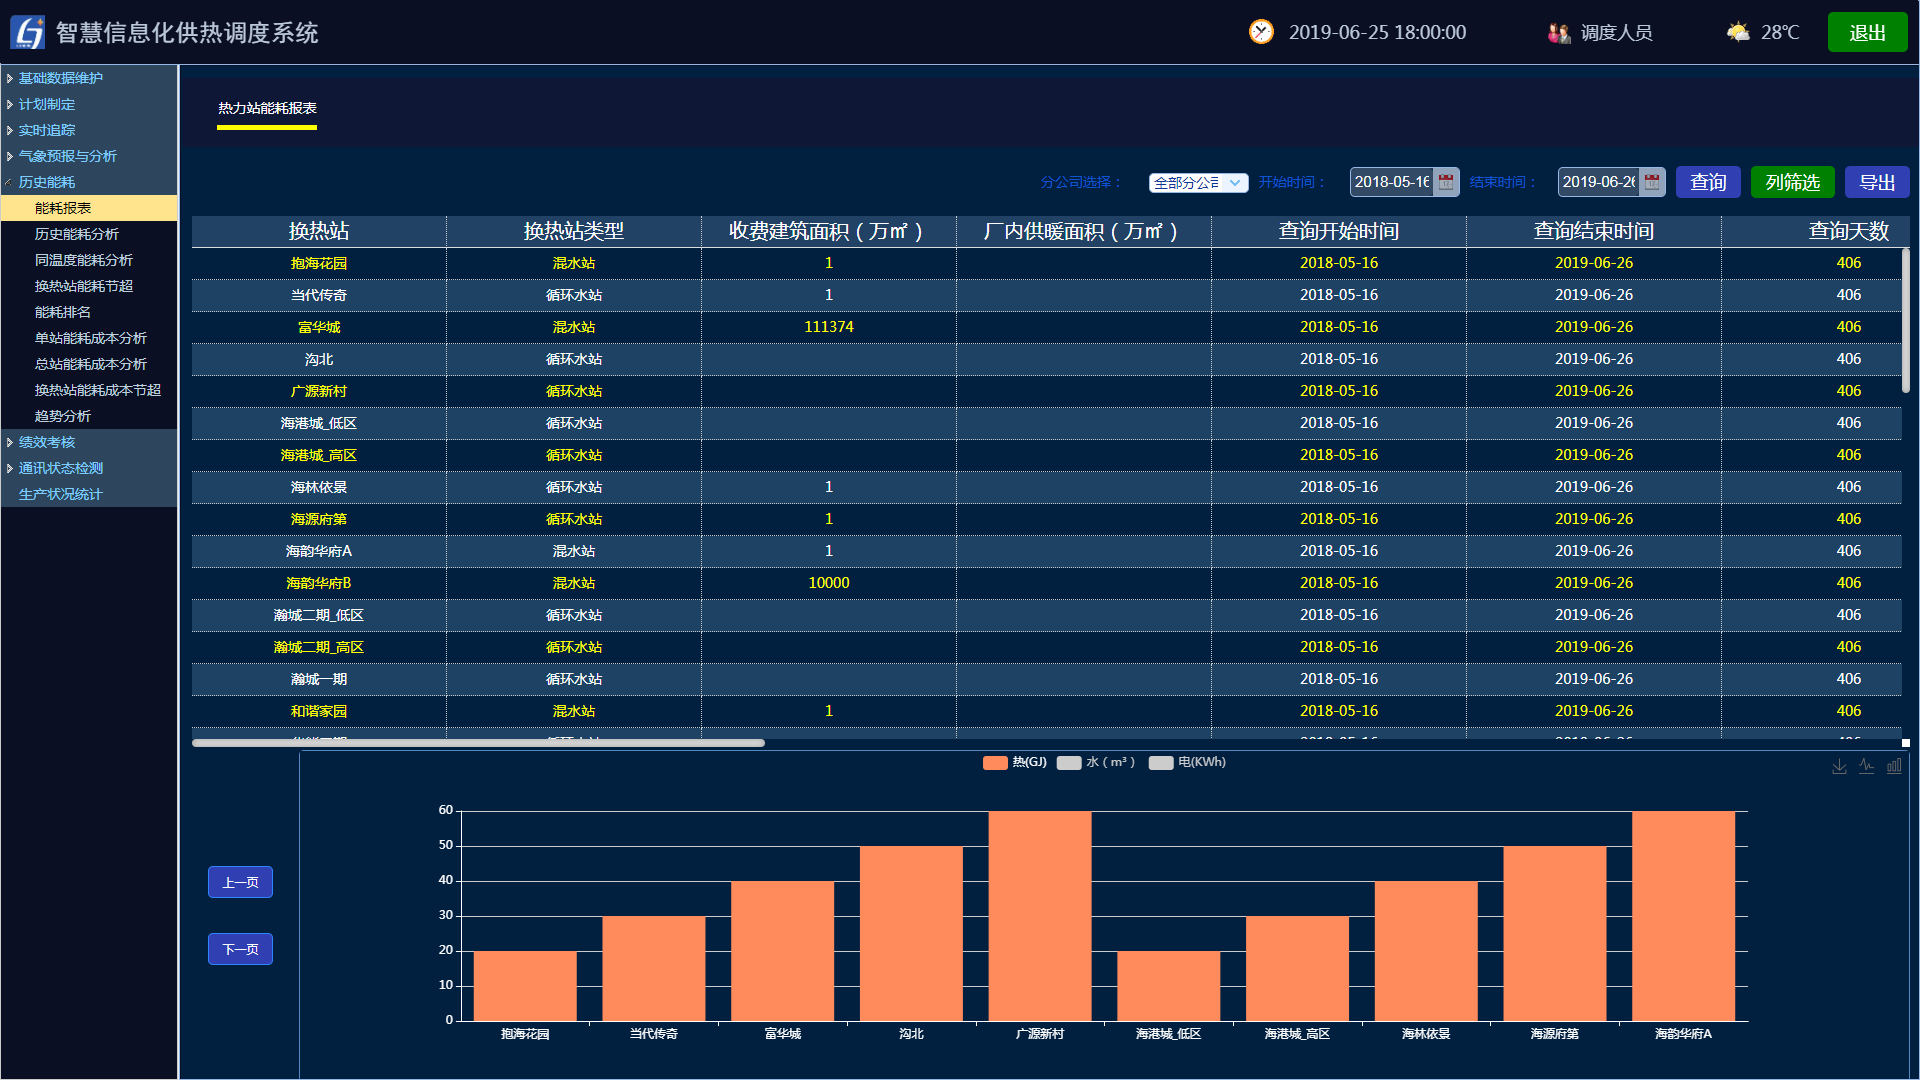Screen dimensions: 1920x1080
Task: Switch the chart to line view
Action: (1866, 766)
